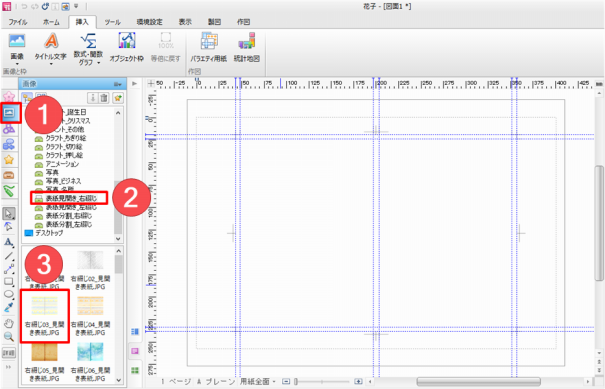Click the pink sticky note panel icon

click(135, 351)
